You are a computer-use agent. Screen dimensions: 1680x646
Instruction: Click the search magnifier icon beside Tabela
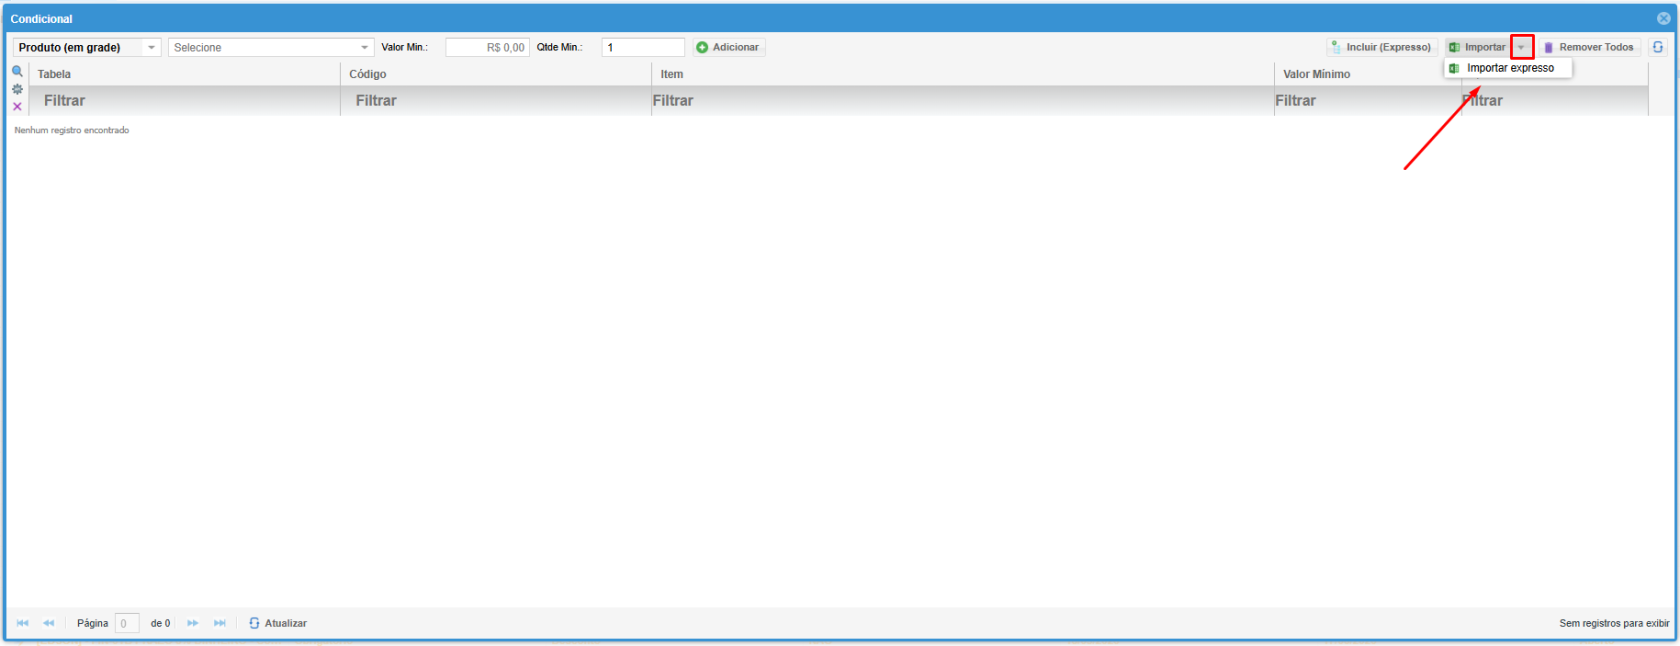click(x=17, y=71)
